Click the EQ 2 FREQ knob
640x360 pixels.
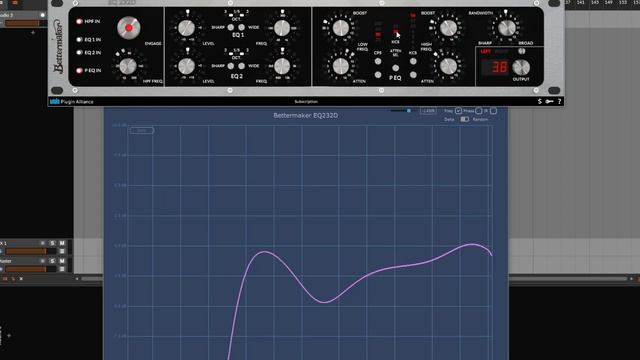282,66
